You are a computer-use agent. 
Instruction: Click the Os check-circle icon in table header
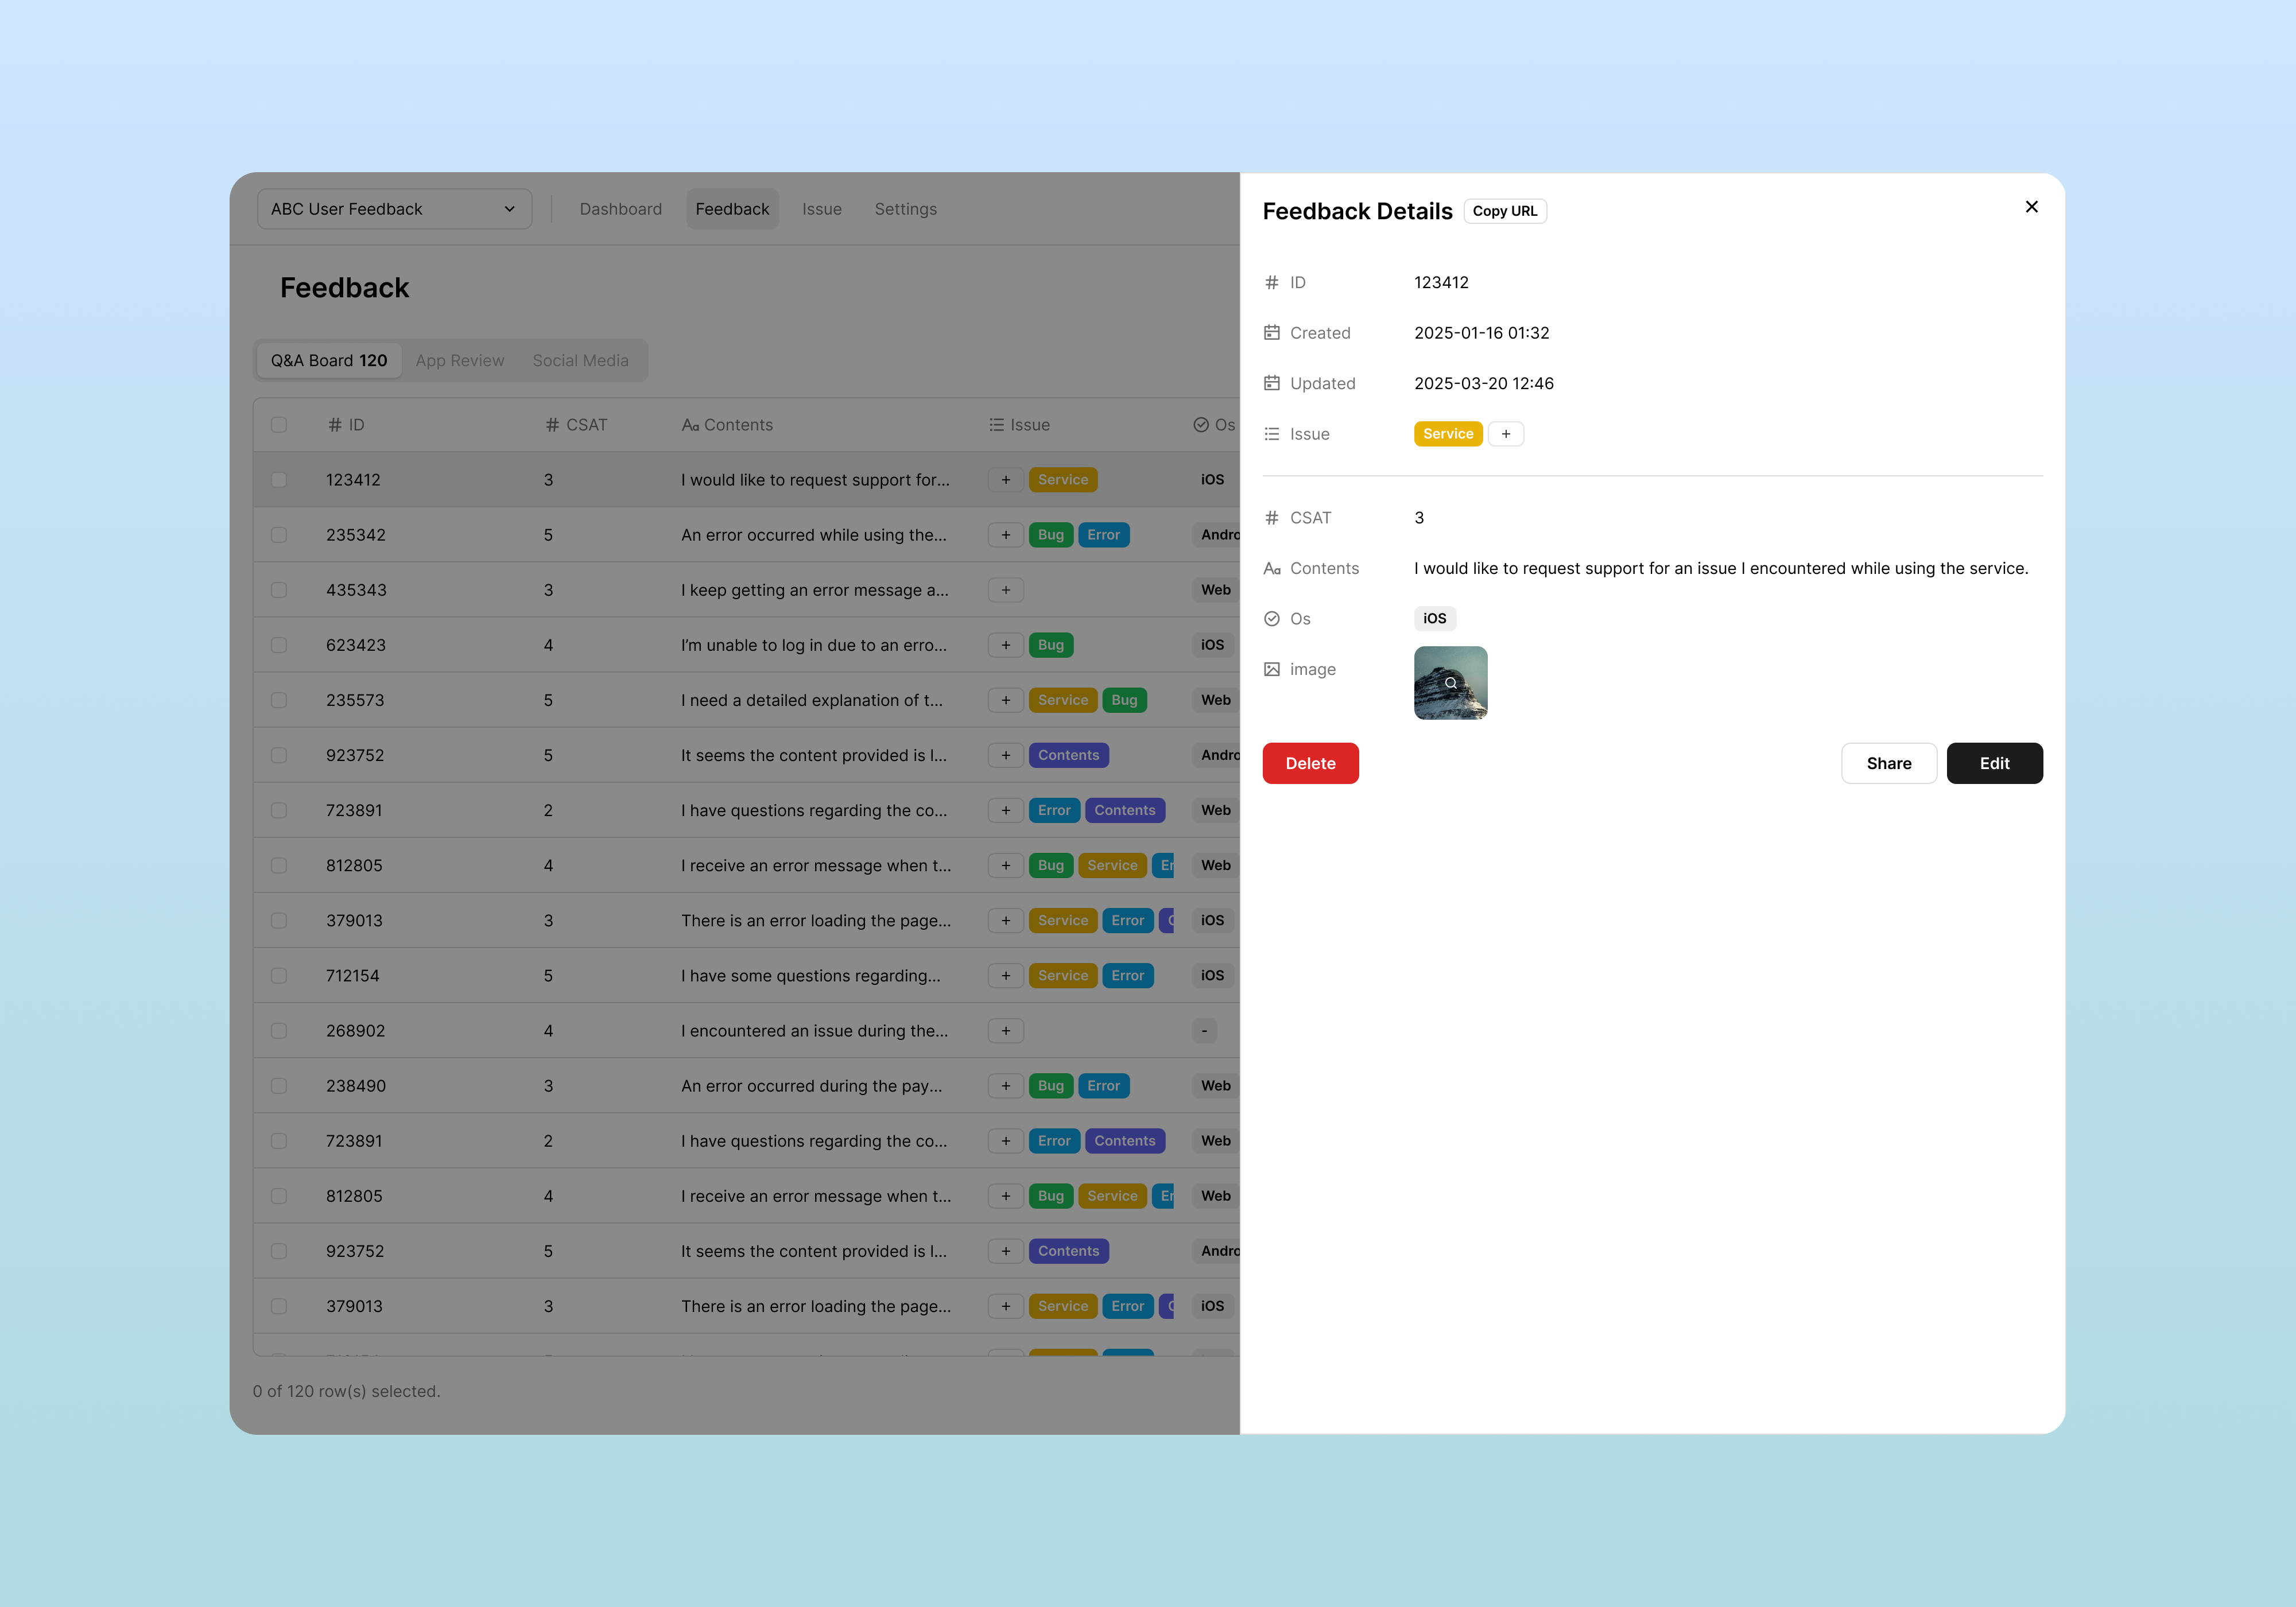[1200, 425]
